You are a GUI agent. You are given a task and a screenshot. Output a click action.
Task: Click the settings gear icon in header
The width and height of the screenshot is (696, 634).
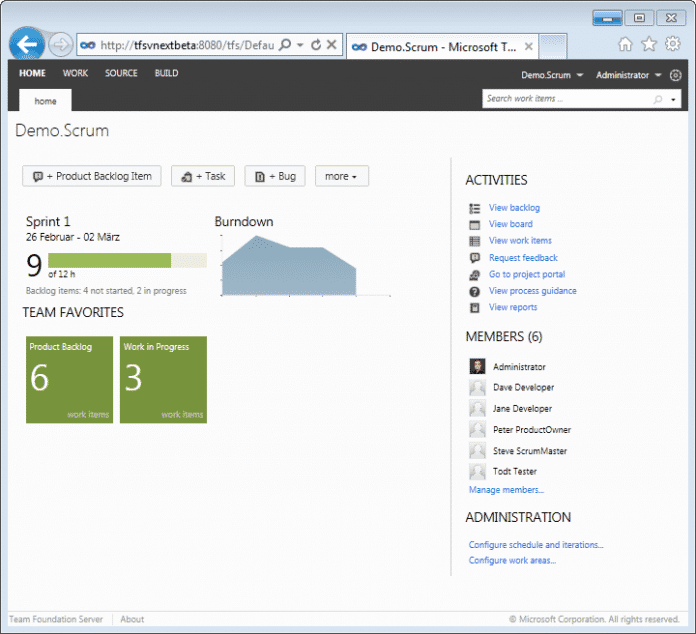676,75
